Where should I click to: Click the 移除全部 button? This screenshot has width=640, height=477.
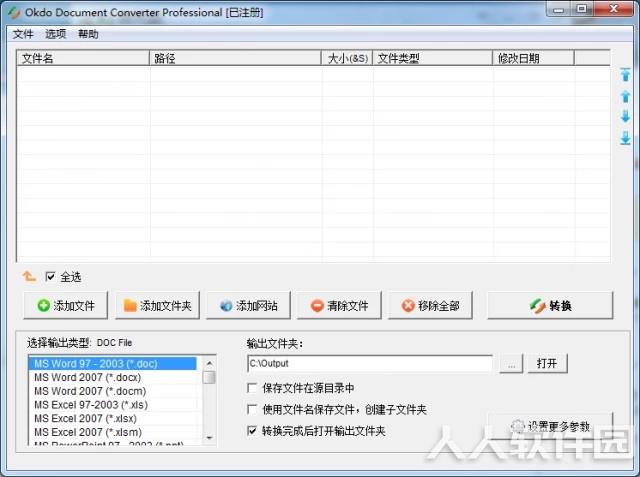tap(431, 305)
